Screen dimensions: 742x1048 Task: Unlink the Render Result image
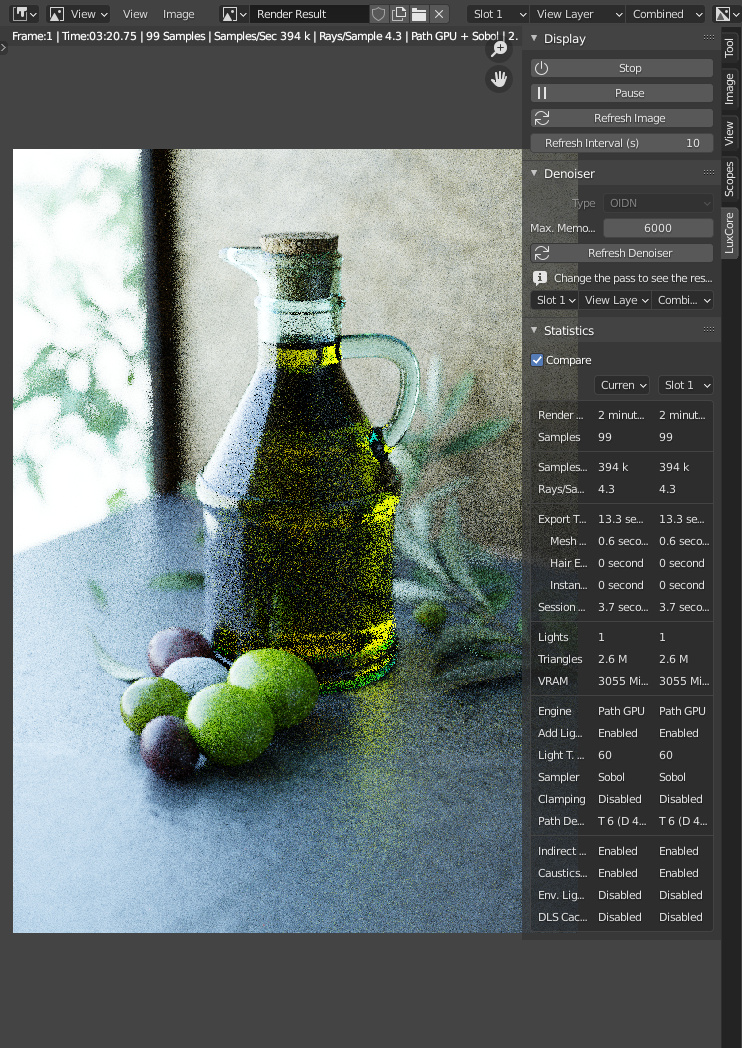tap(439, 14)
